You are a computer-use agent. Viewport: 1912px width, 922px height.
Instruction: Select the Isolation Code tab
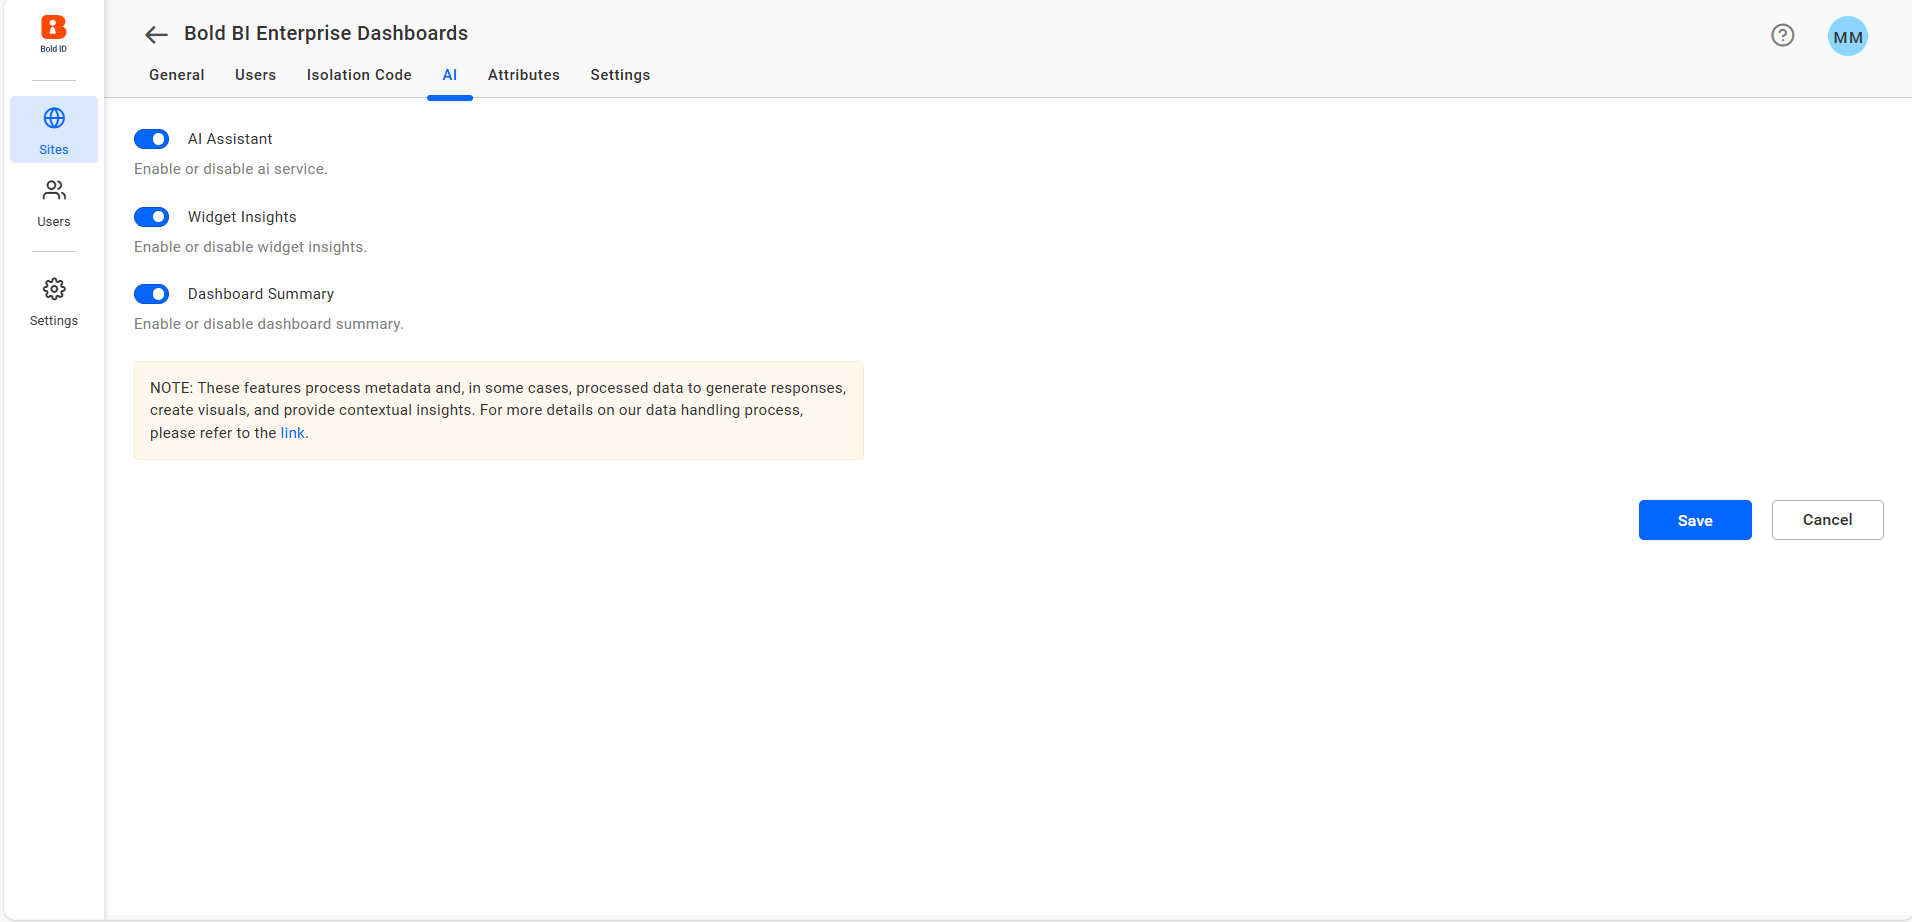coord(359,75)
